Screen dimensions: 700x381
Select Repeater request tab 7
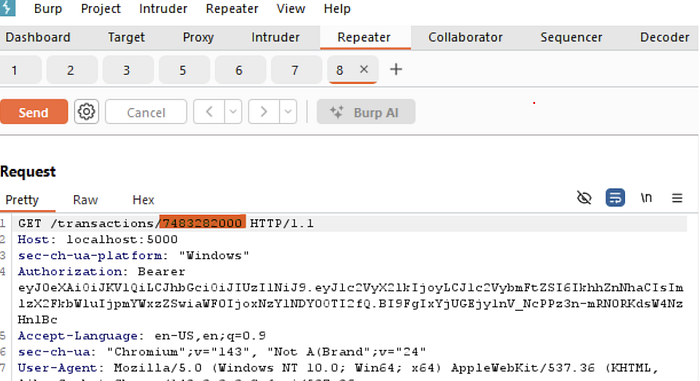[295, 70]
